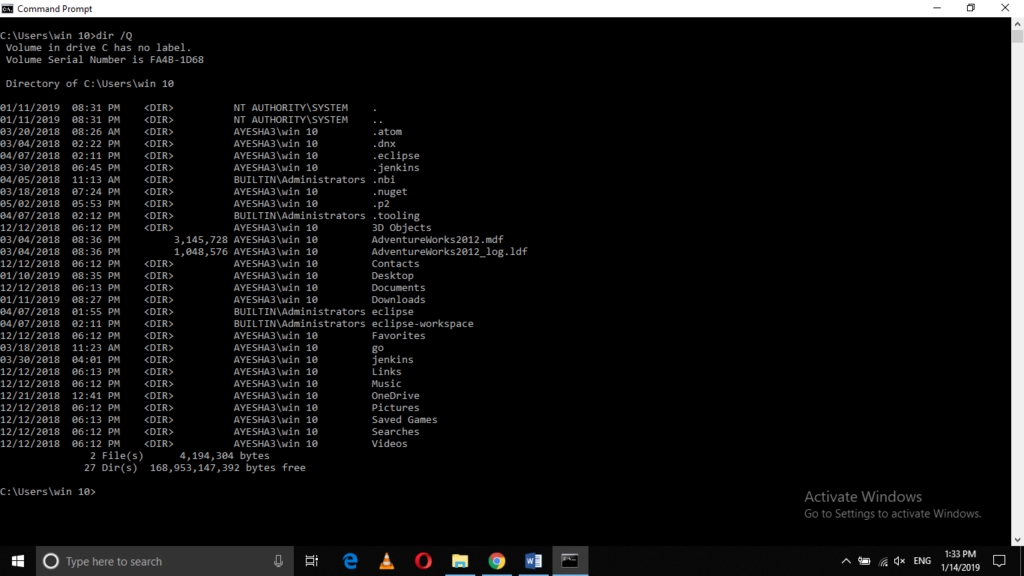Open the network connections tray icon

881,561
